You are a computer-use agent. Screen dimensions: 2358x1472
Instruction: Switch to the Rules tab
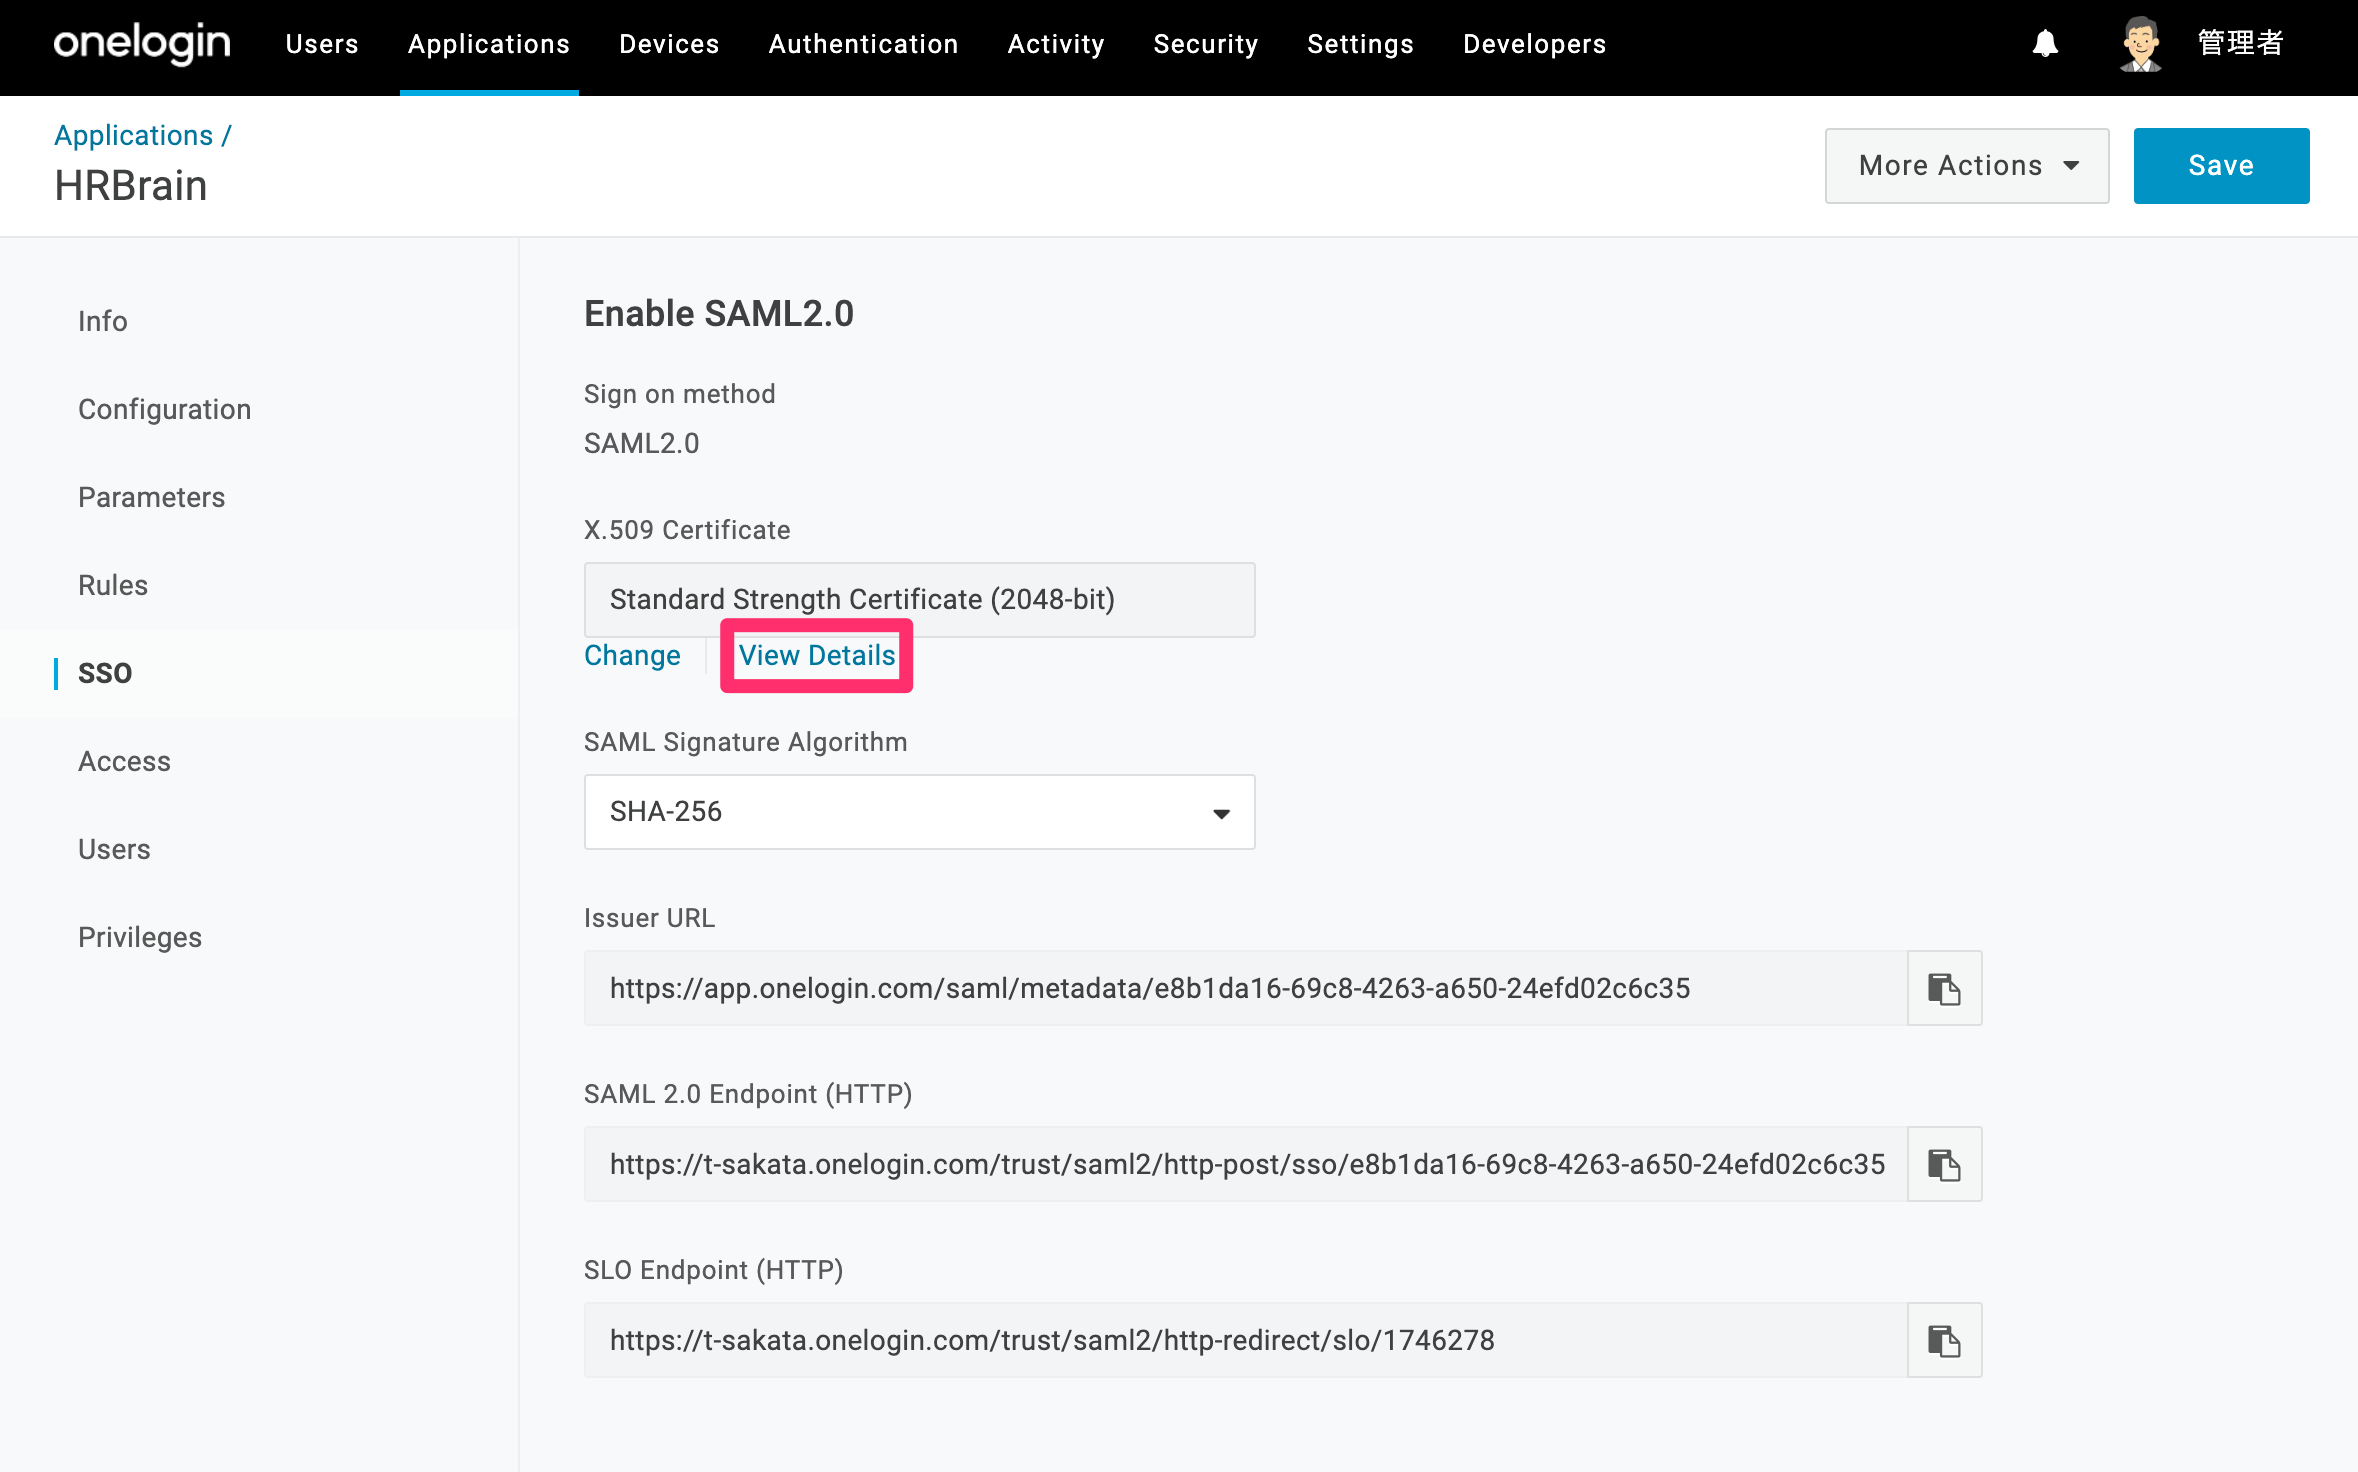coord(113,585)
